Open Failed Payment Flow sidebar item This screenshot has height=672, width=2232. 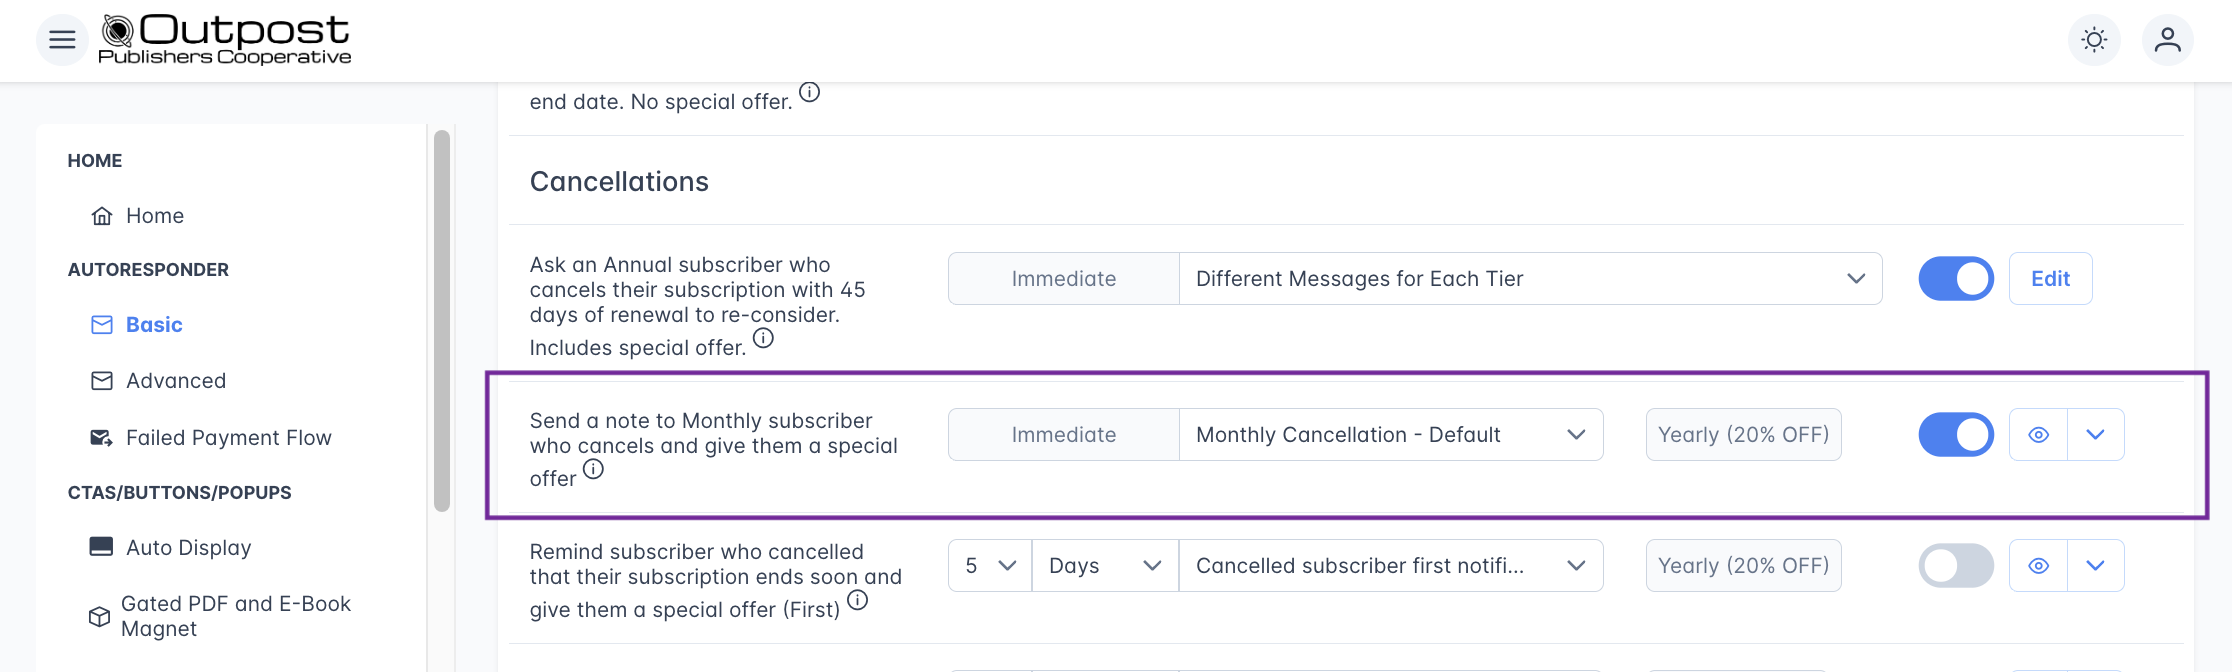pos(228,438)
